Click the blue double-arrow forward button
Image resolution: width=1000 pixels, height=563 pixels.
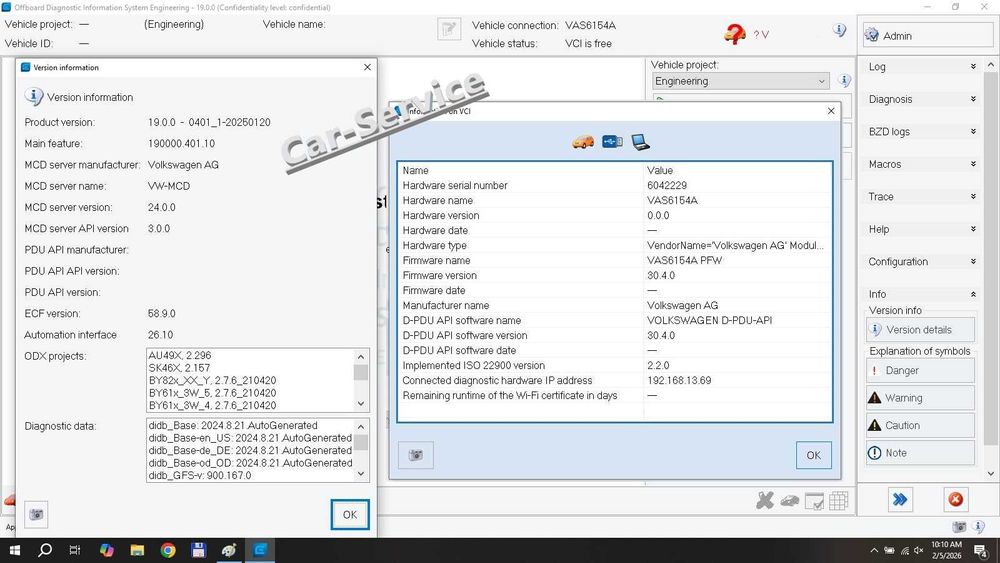[900, 499]
